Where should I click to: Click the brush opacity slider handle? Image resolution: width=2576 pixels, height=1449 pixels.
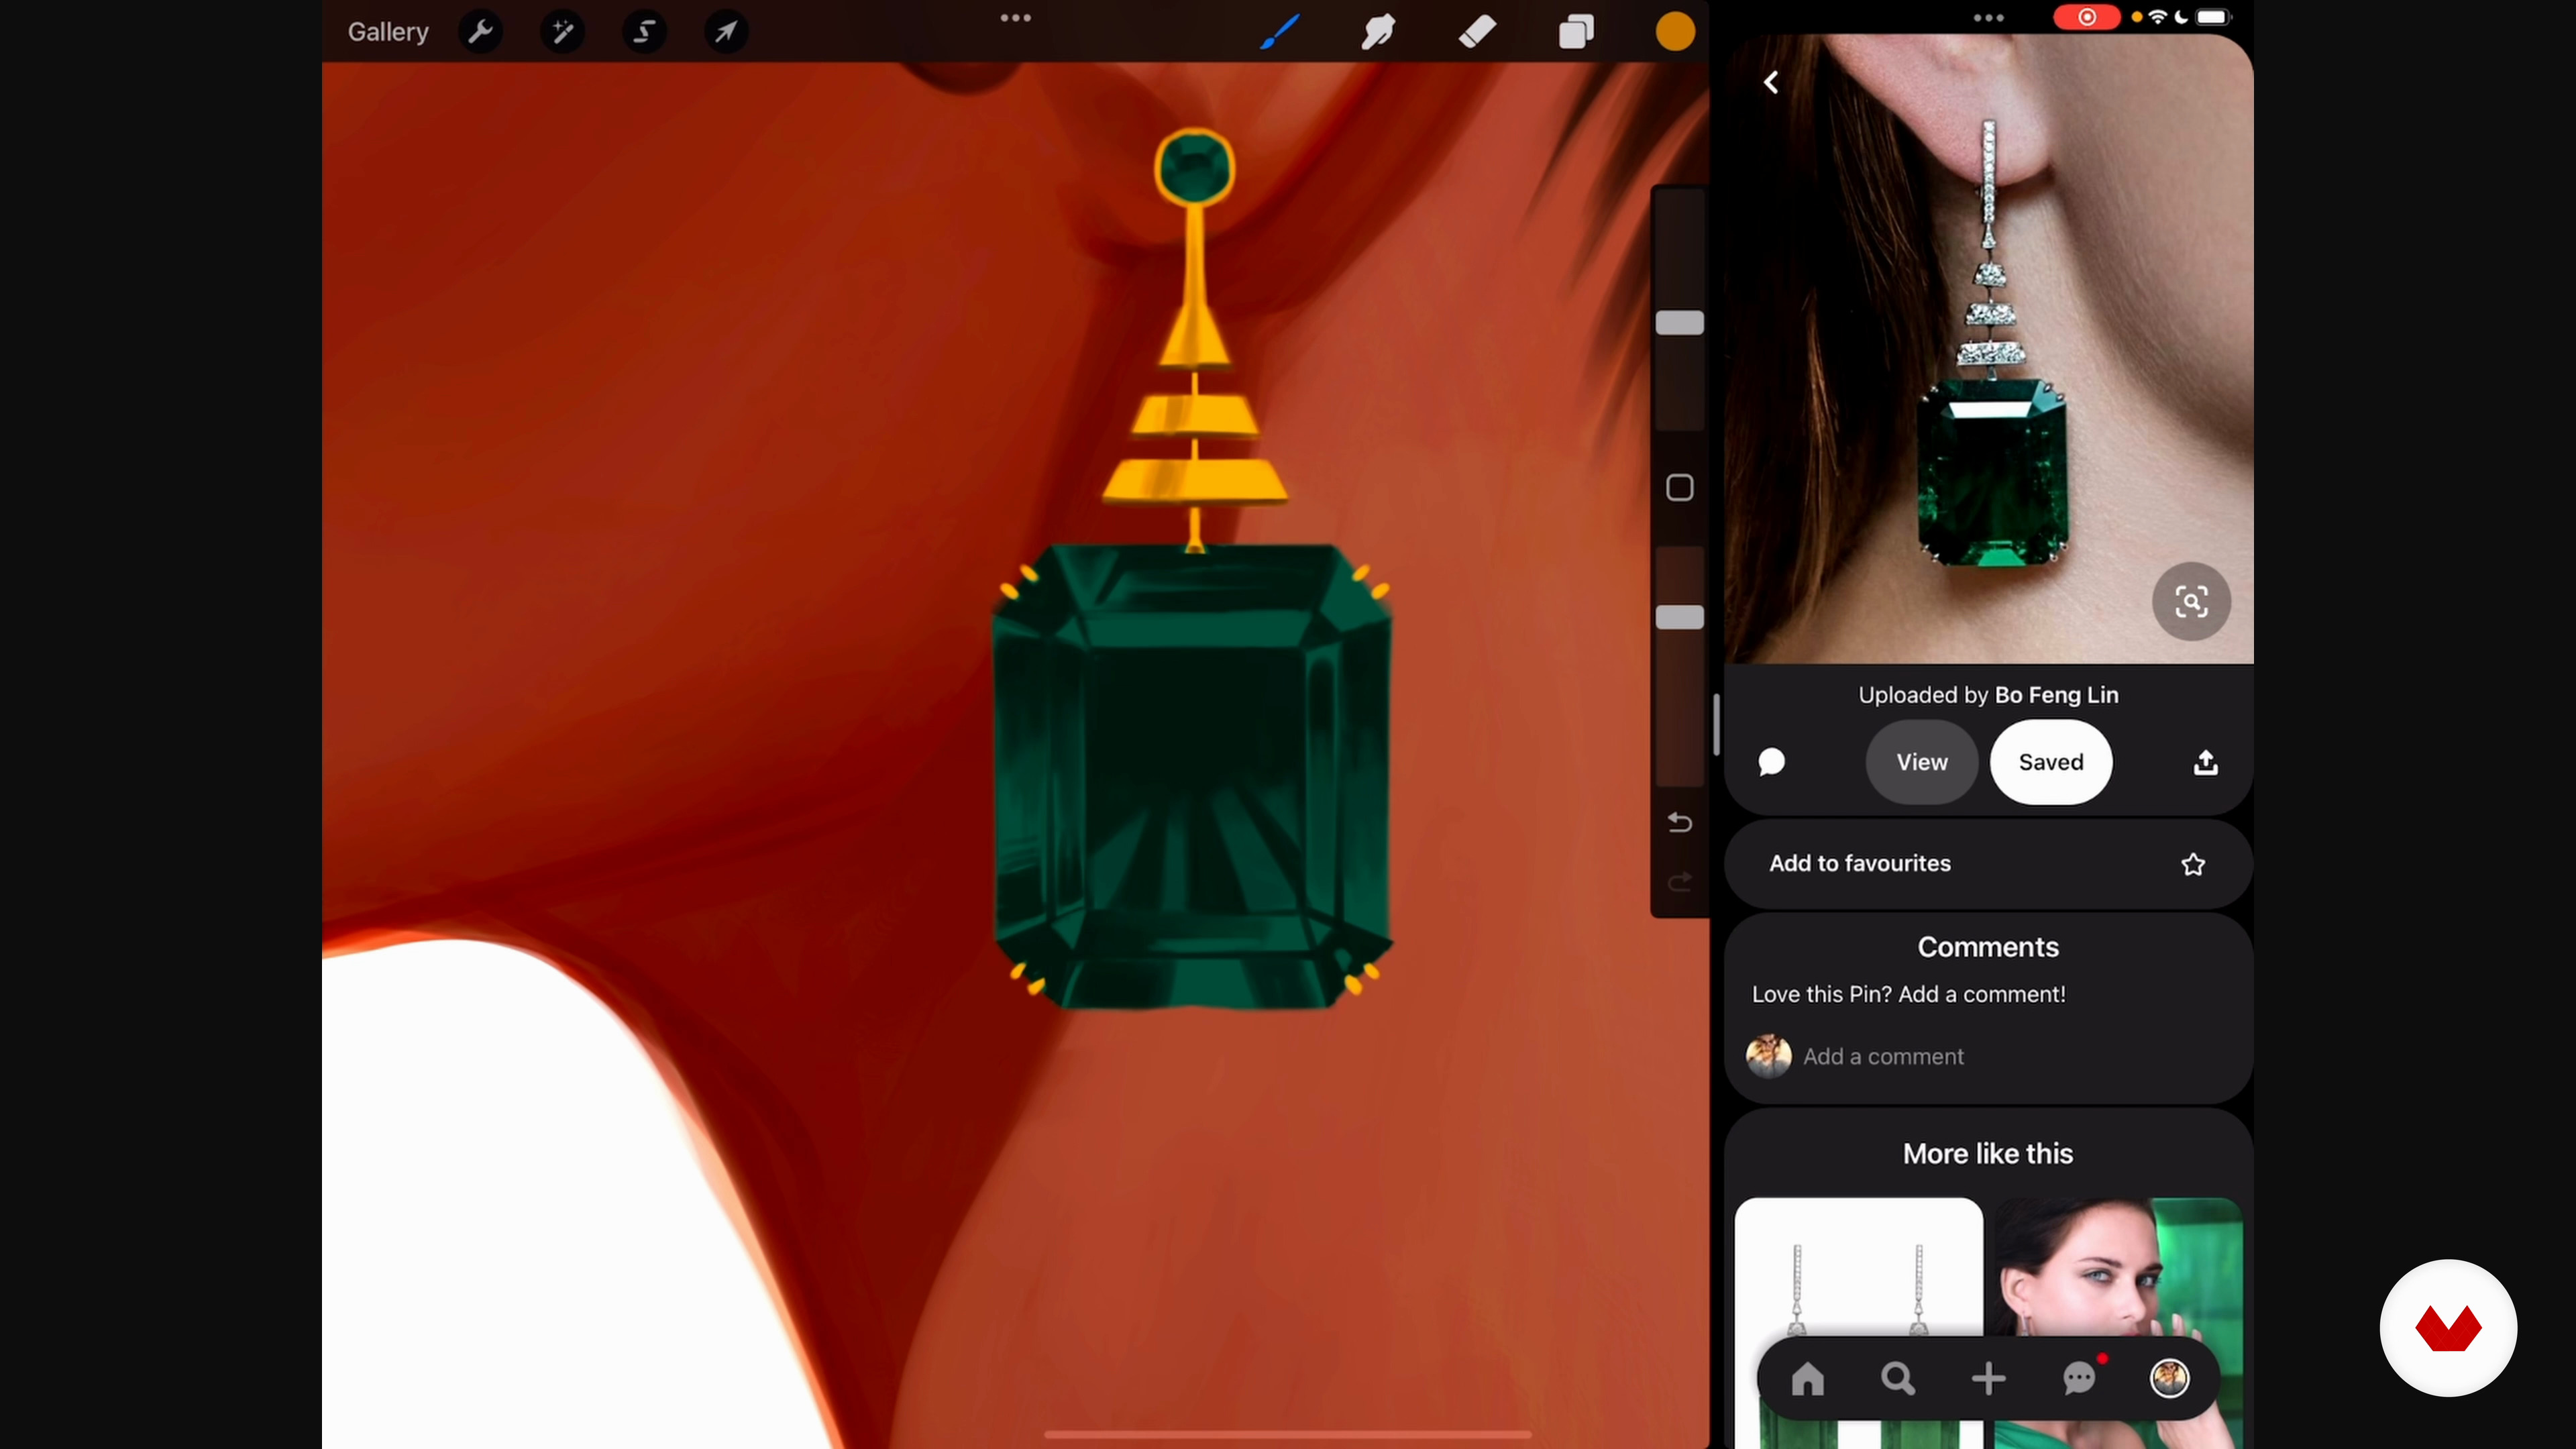click(1680, 617)
